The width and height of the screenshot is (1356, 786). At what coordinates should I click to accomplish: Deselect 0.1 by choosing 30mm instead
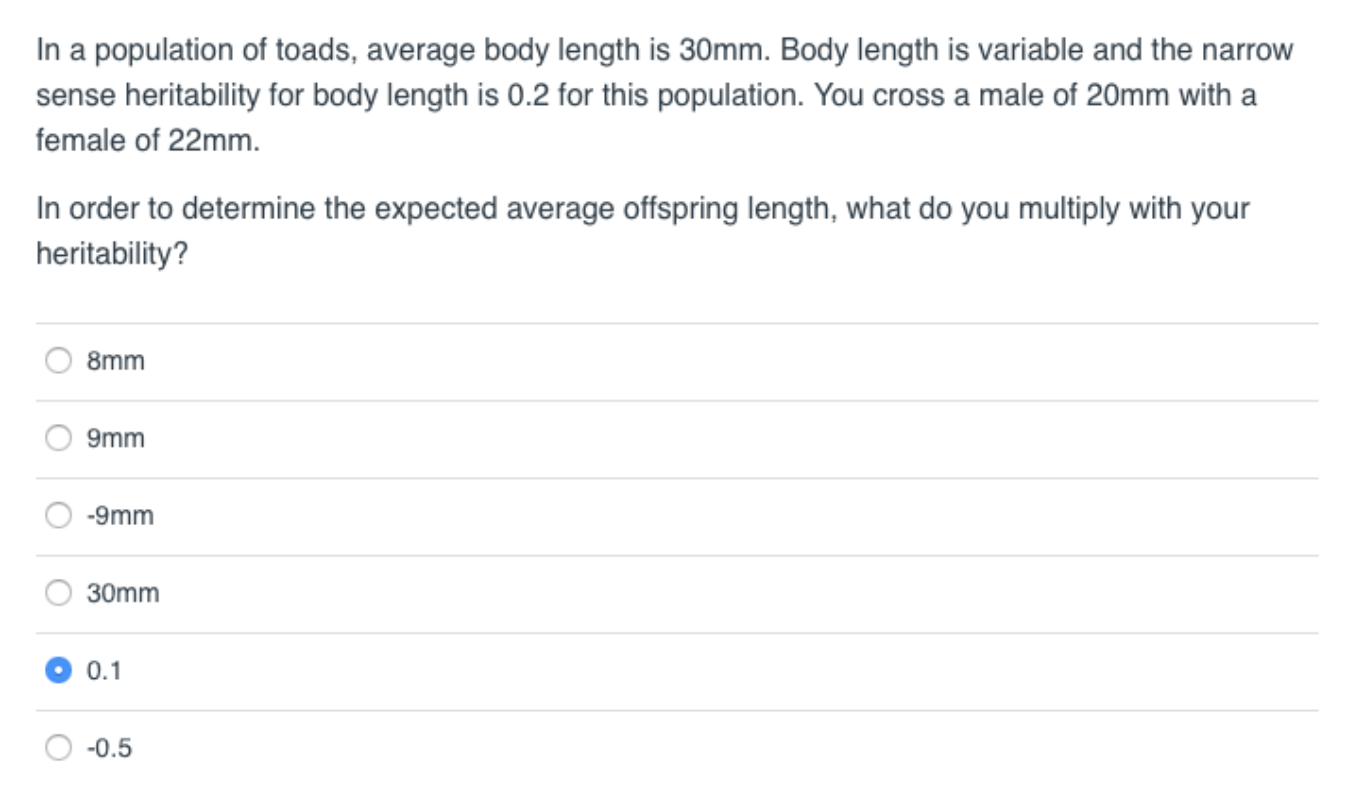click(57, 592)
